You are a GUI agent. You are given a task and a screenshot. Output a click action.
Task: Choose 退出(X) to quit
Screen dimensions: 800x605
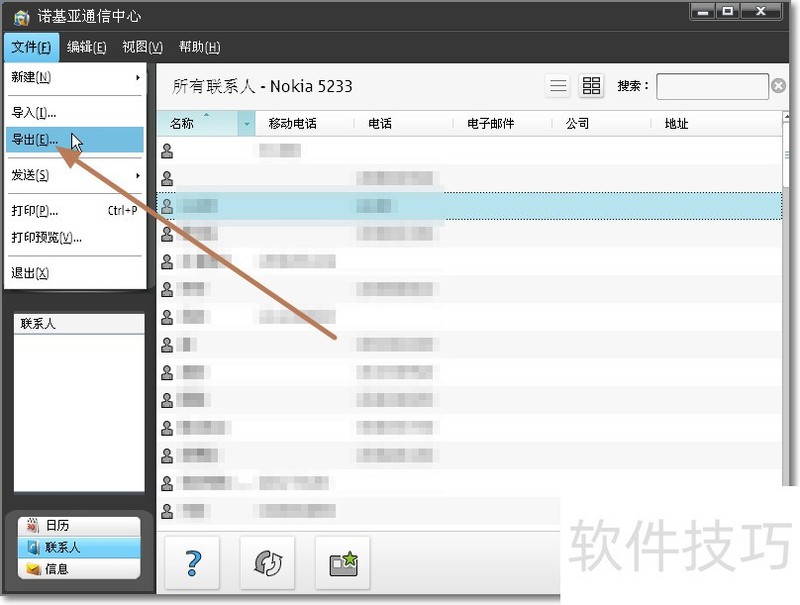click(74, 273)
